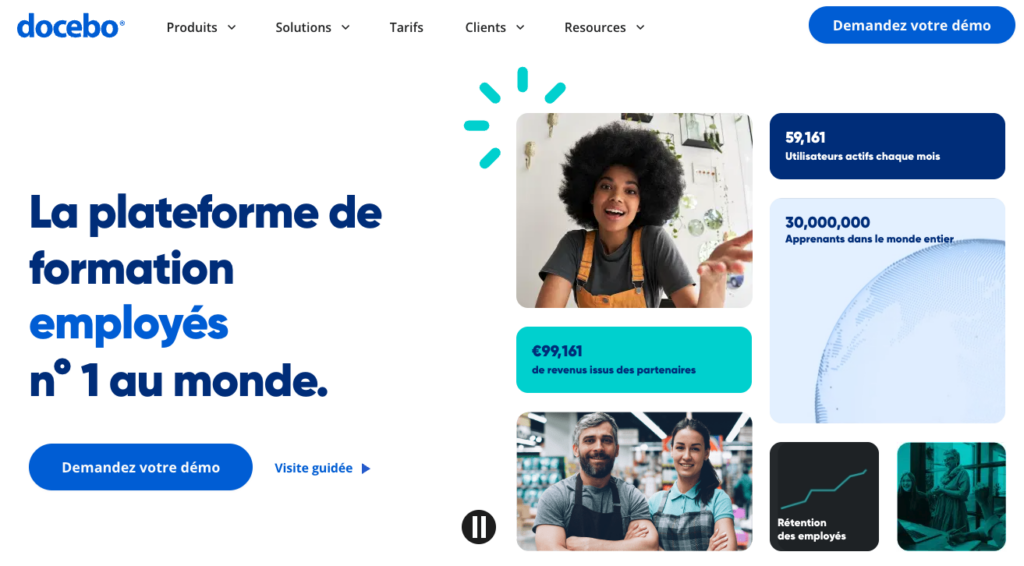1024x566 pixels.
Task: Click the 59,161 Utilisateurs actifs card
Action: pyautogui.click(x=887, y=146)
